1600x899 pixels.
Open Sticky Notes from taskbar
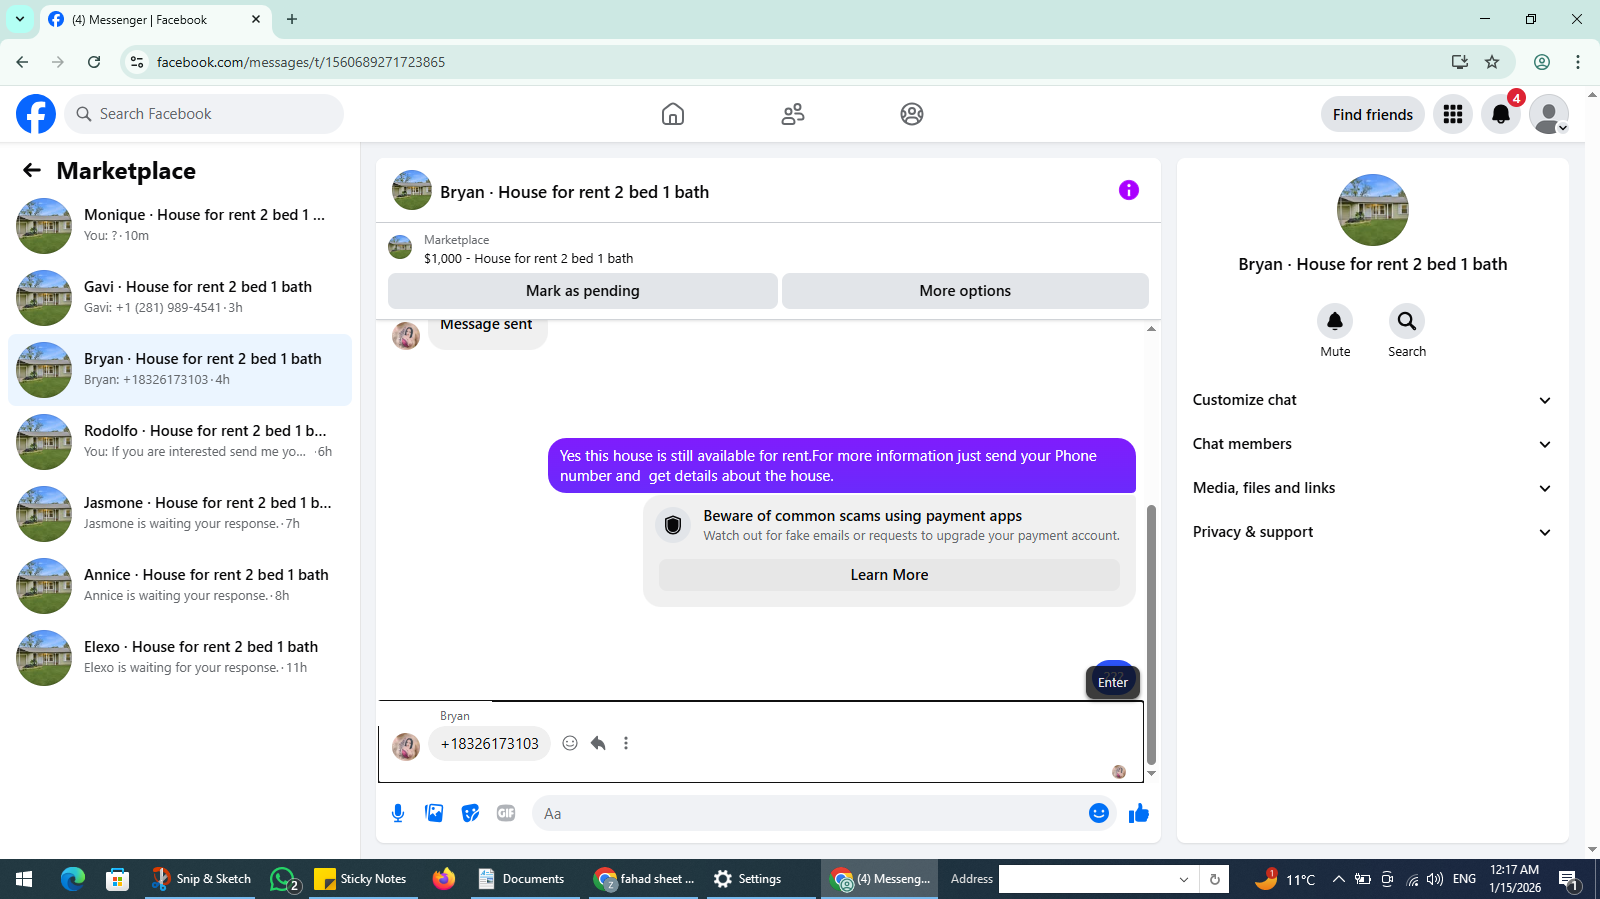(360, 879)
